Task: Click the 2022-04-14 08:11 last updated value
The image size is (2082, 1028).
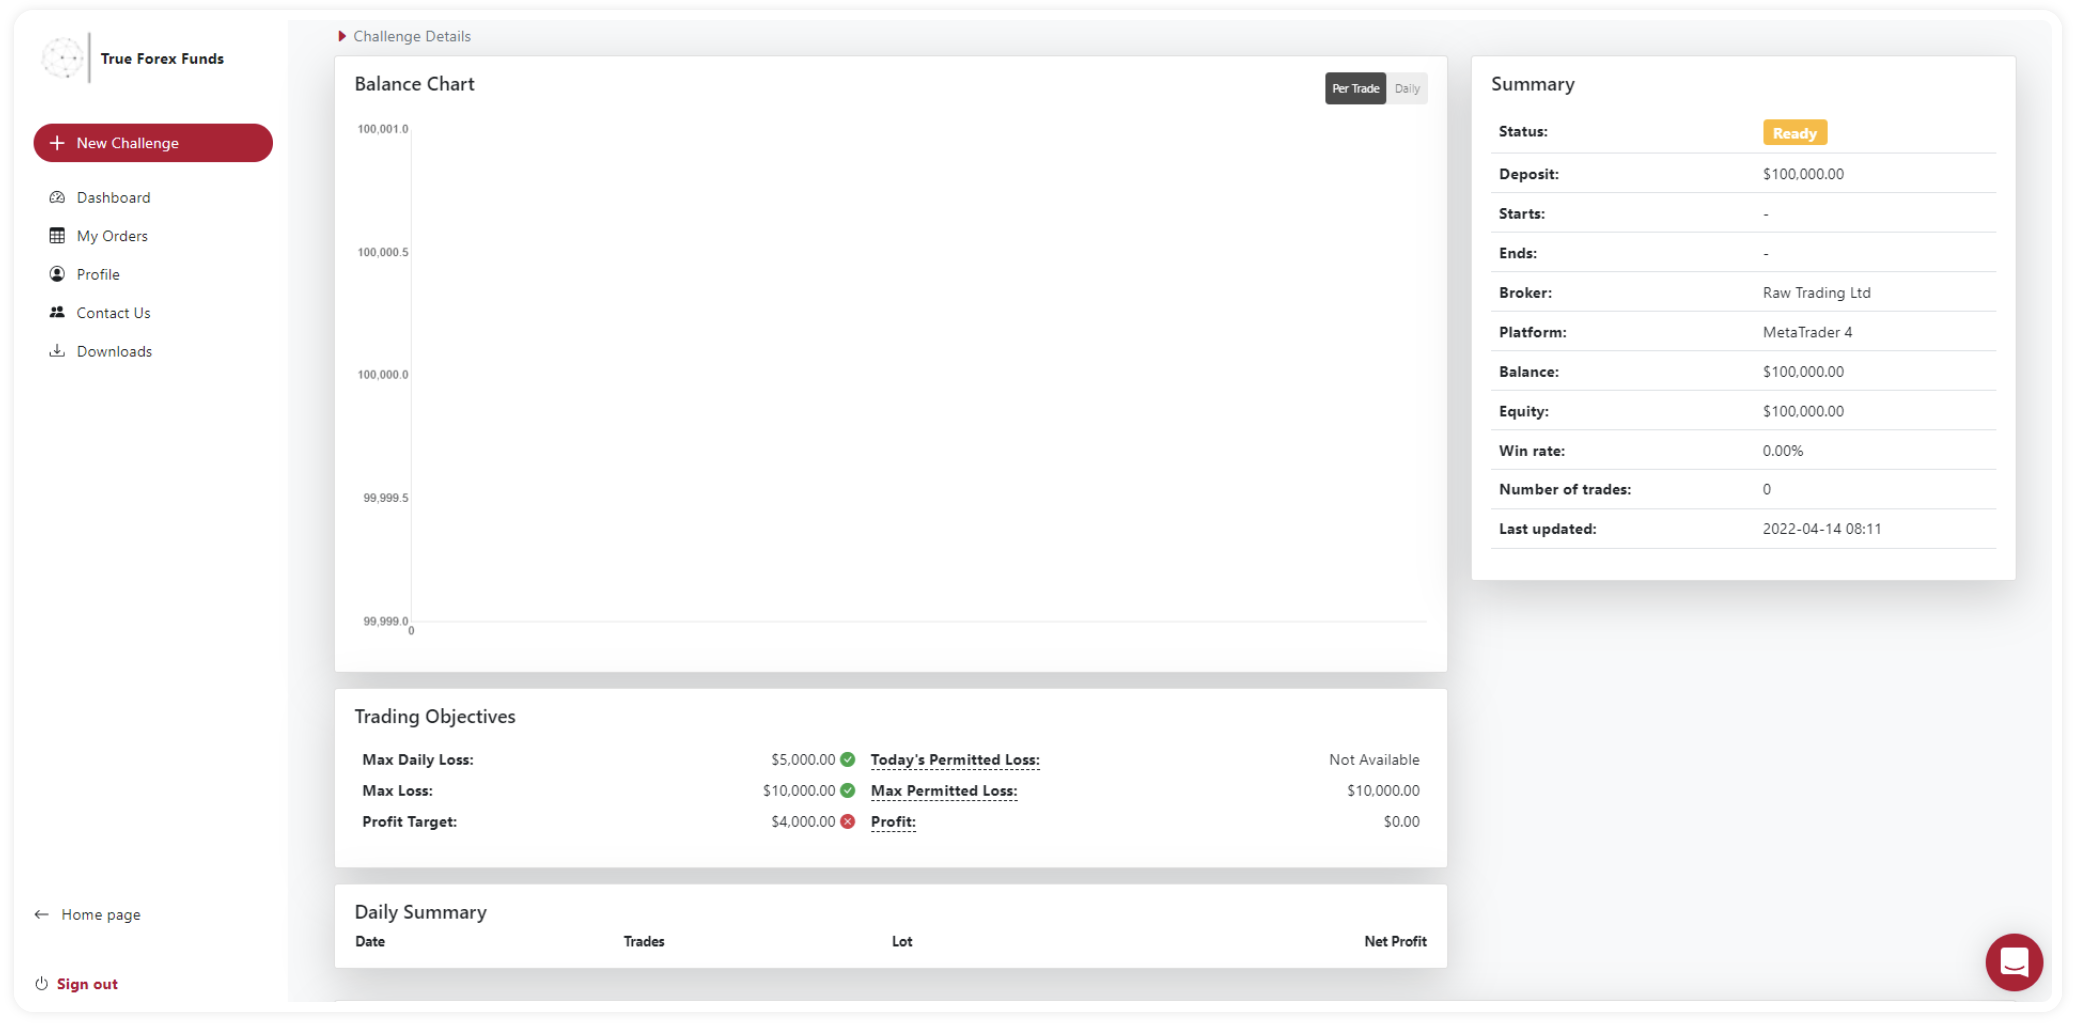Action: pyautogui.click(x=1821, y=529)
